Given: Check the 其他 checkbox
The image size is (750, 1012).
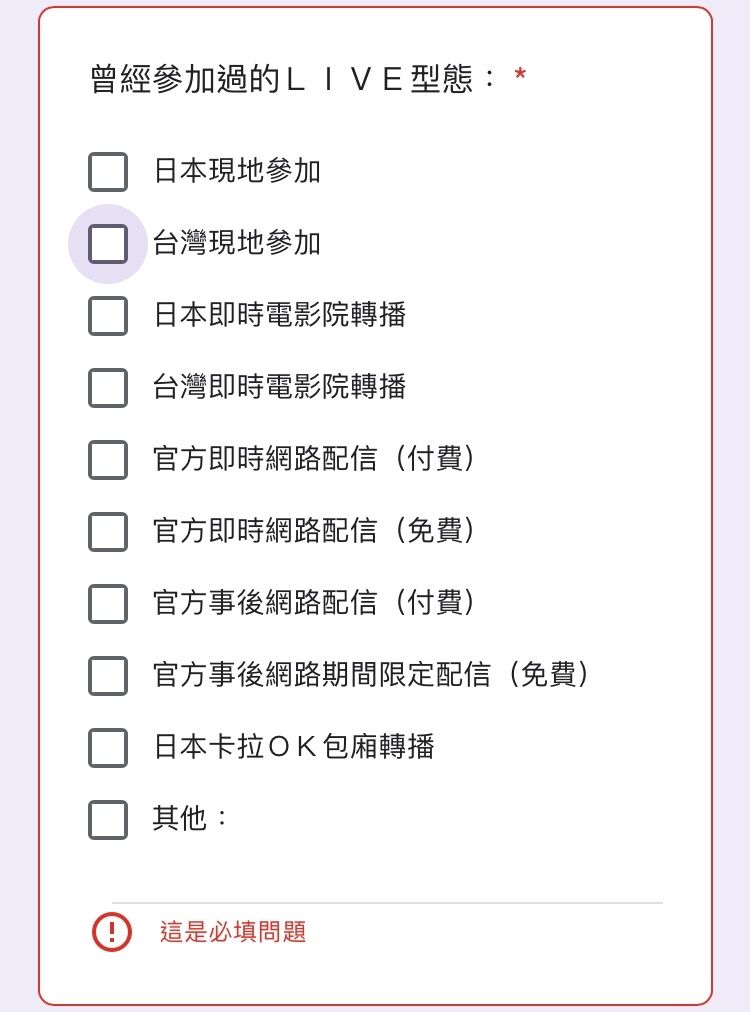Looking at the screenshot, I should pos(108,820).
